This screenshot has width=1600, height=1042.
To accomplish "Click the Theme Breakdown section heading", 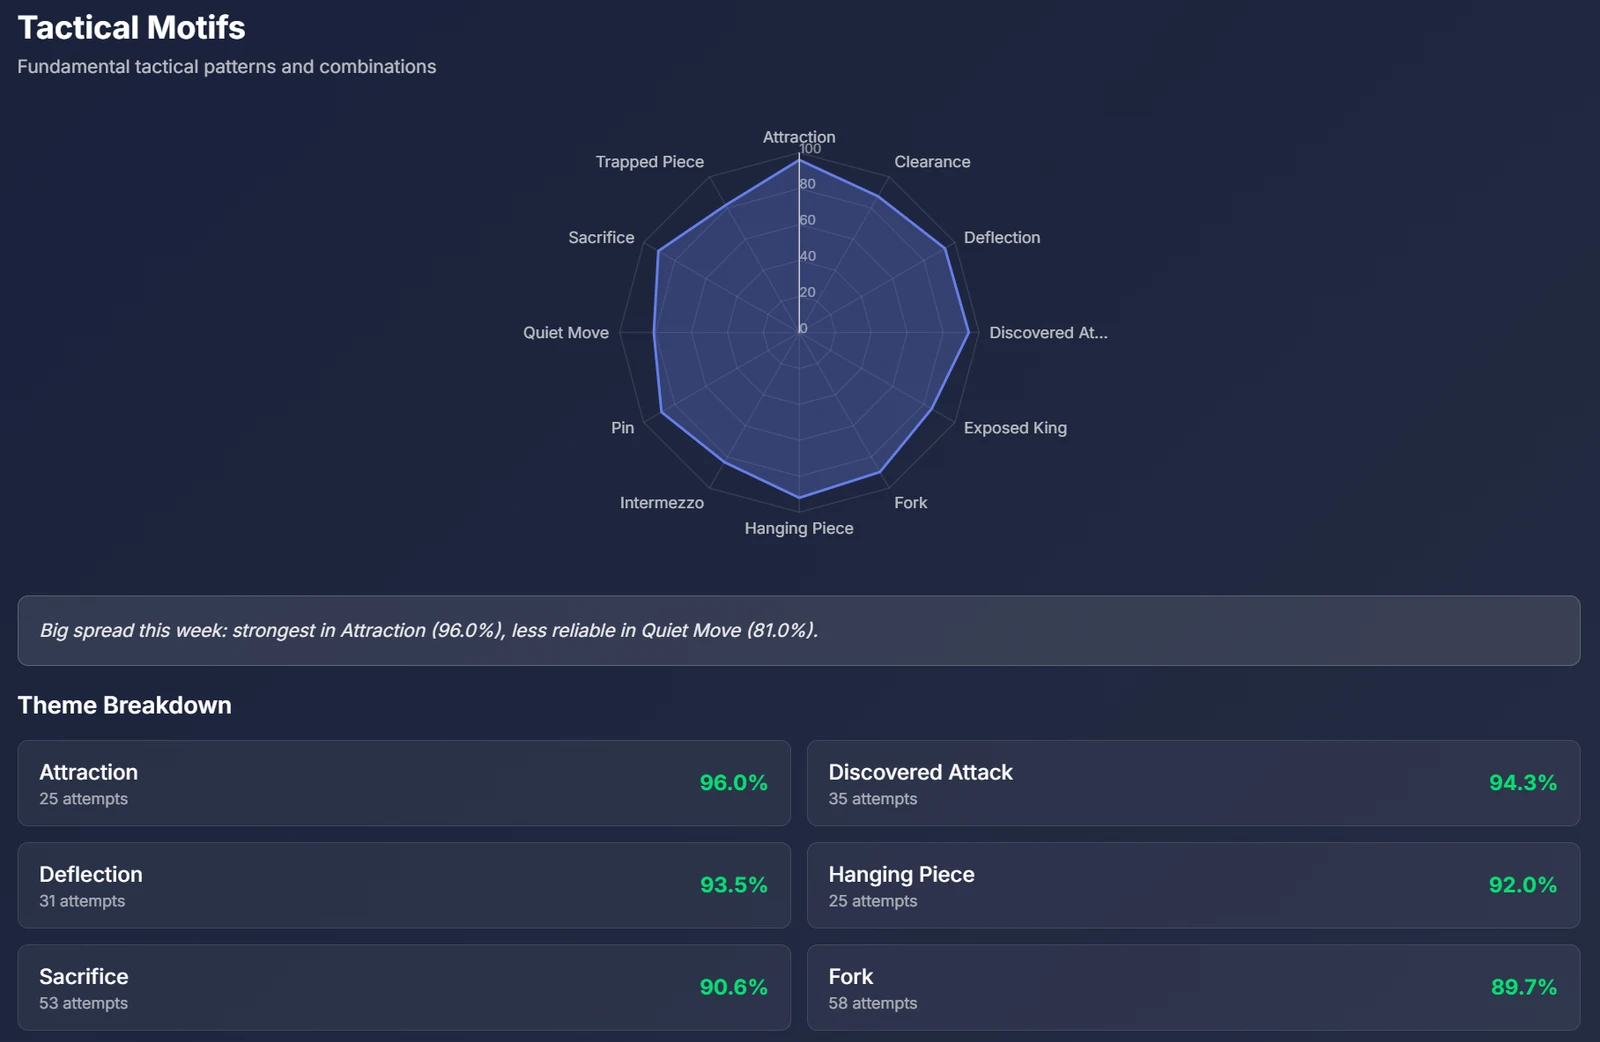I will (125, 706).
